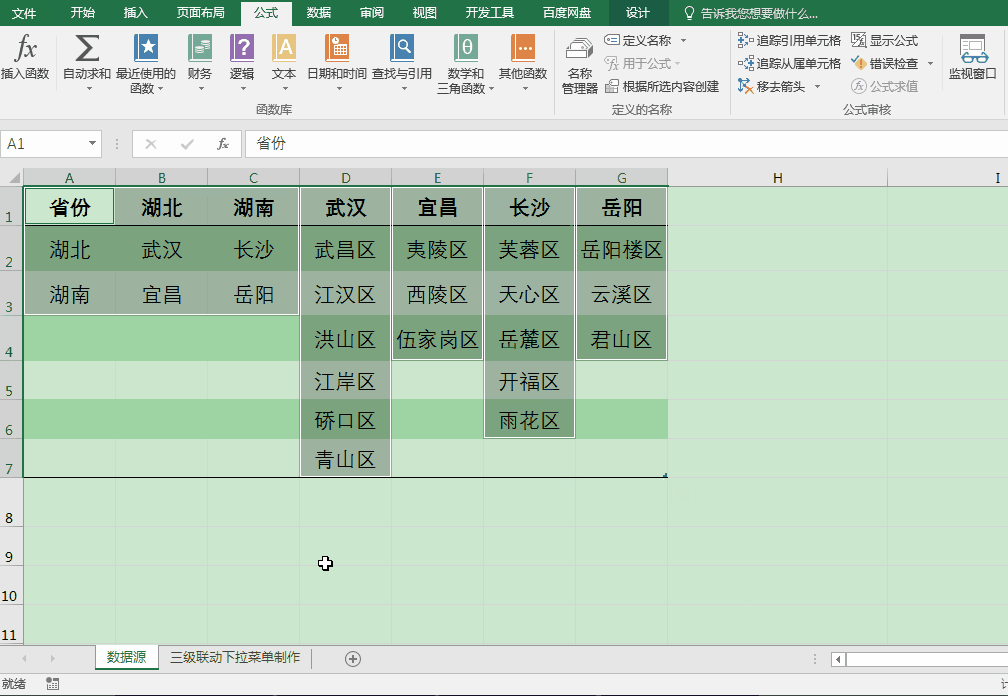Image resolution: width=1008 pixels, height=696 pixels.
Task: Open the Financial (财务) functions icon
Action: point(200,49)
